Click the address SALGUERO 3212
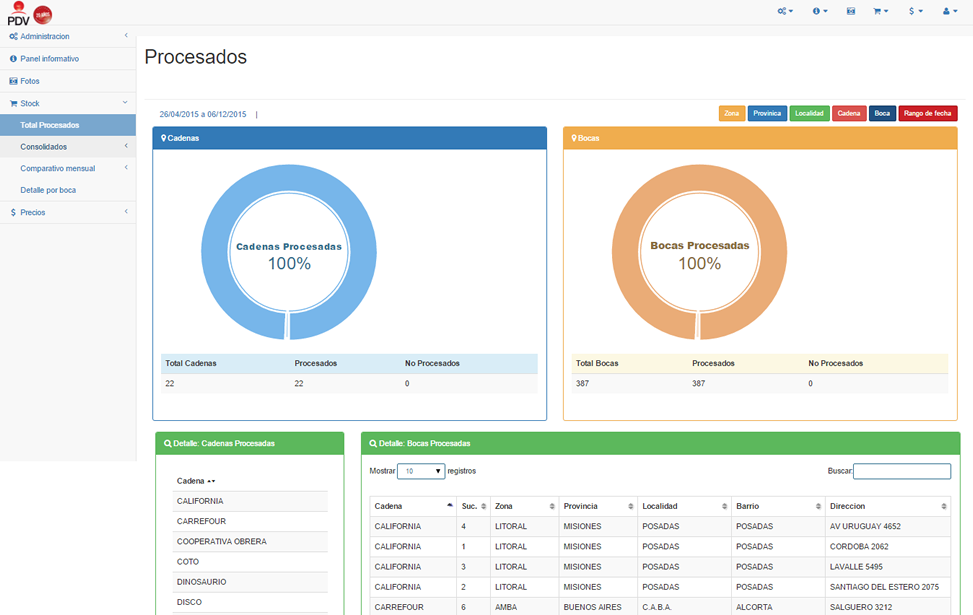The width and height of the screenshot is (973, 615). pyautogui.click(x=861, y=607)
